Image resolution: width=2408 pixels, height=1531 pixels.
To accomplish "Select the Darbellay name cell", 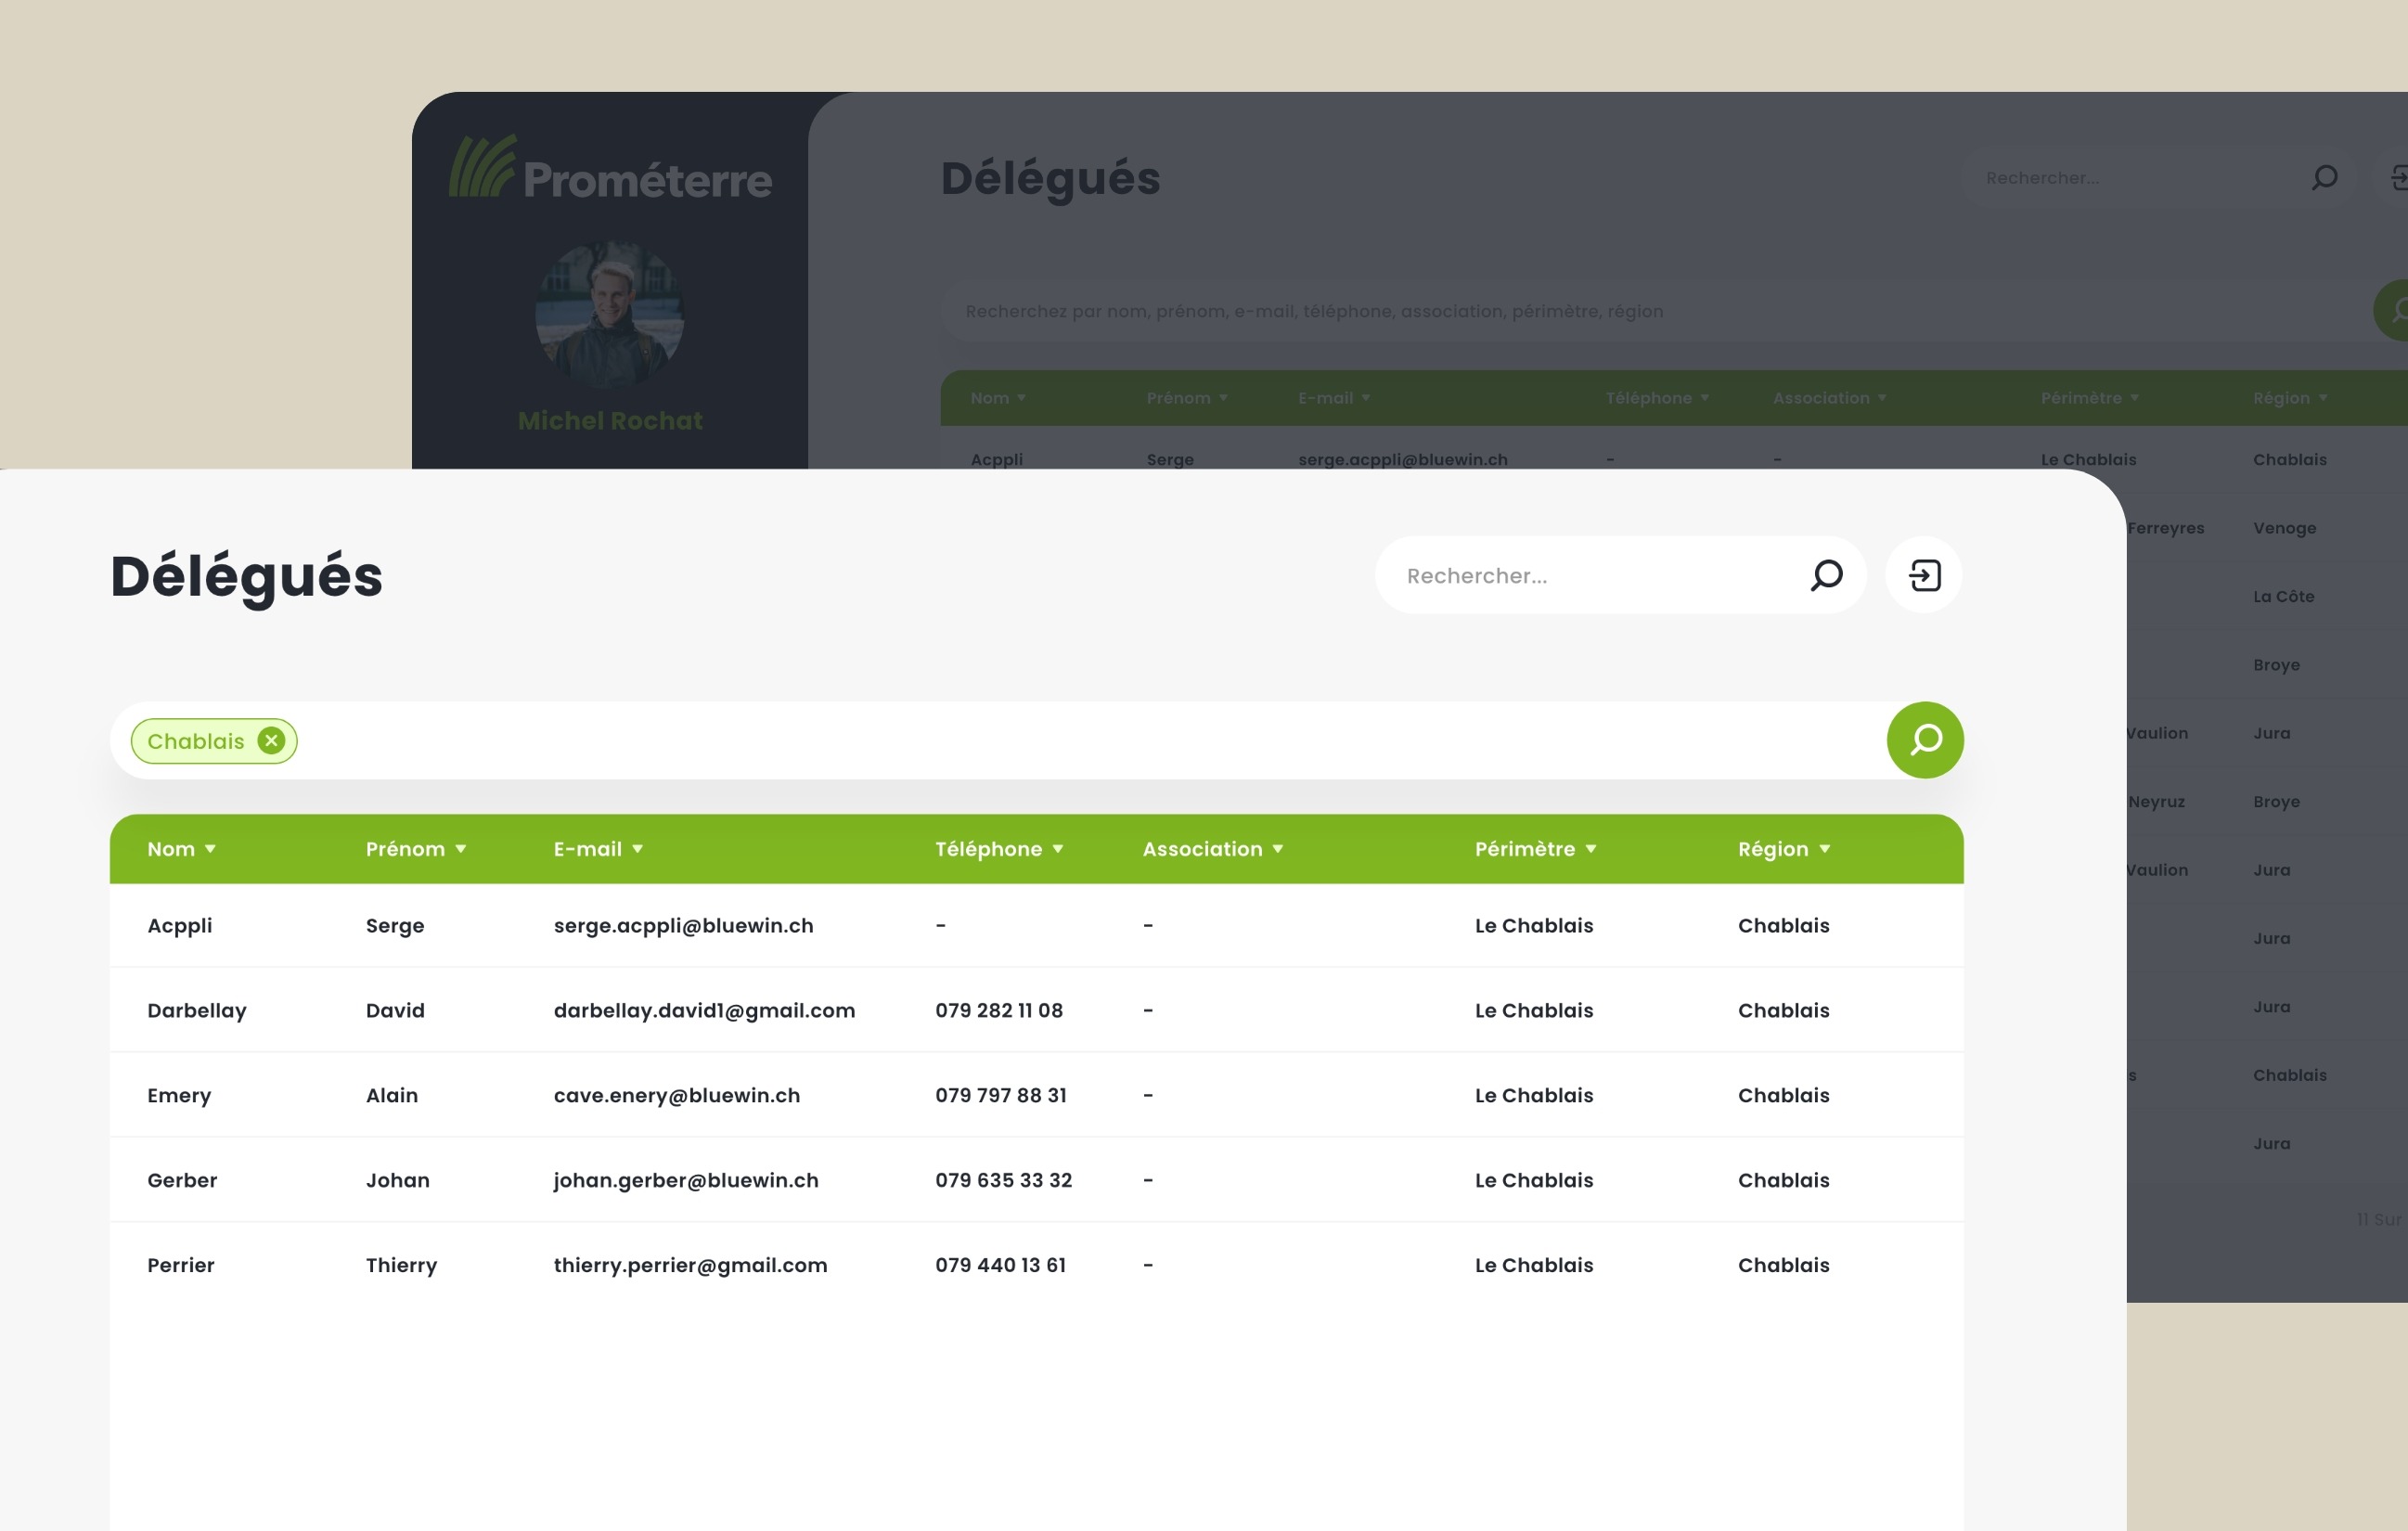I will [197, 1011].
